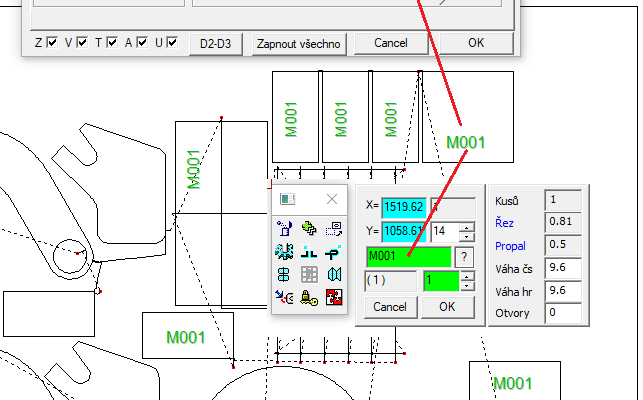643x400 pixels.
Task: Decrease the green quantity spinner value
Action: (467, 286)
